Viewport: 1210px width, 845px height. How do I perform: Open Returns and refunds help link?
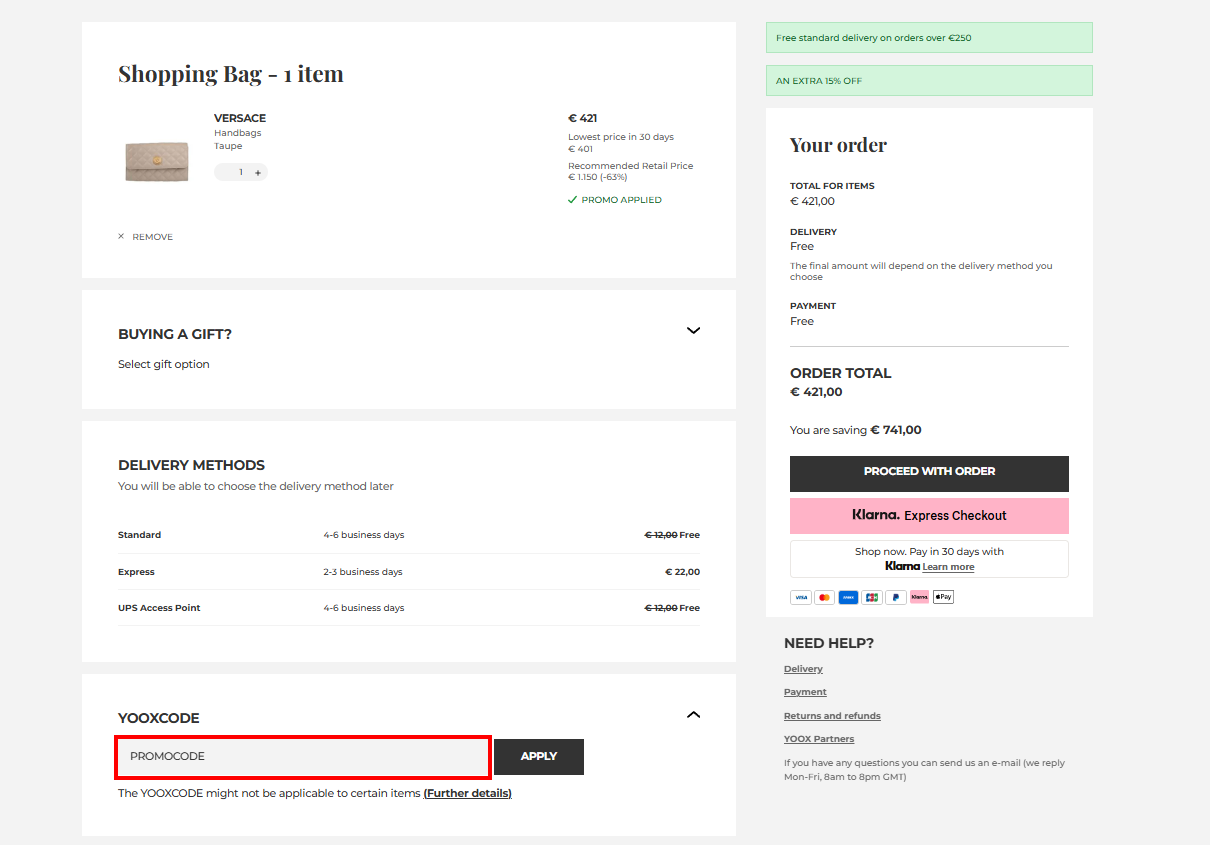click(x=832, y=716)
